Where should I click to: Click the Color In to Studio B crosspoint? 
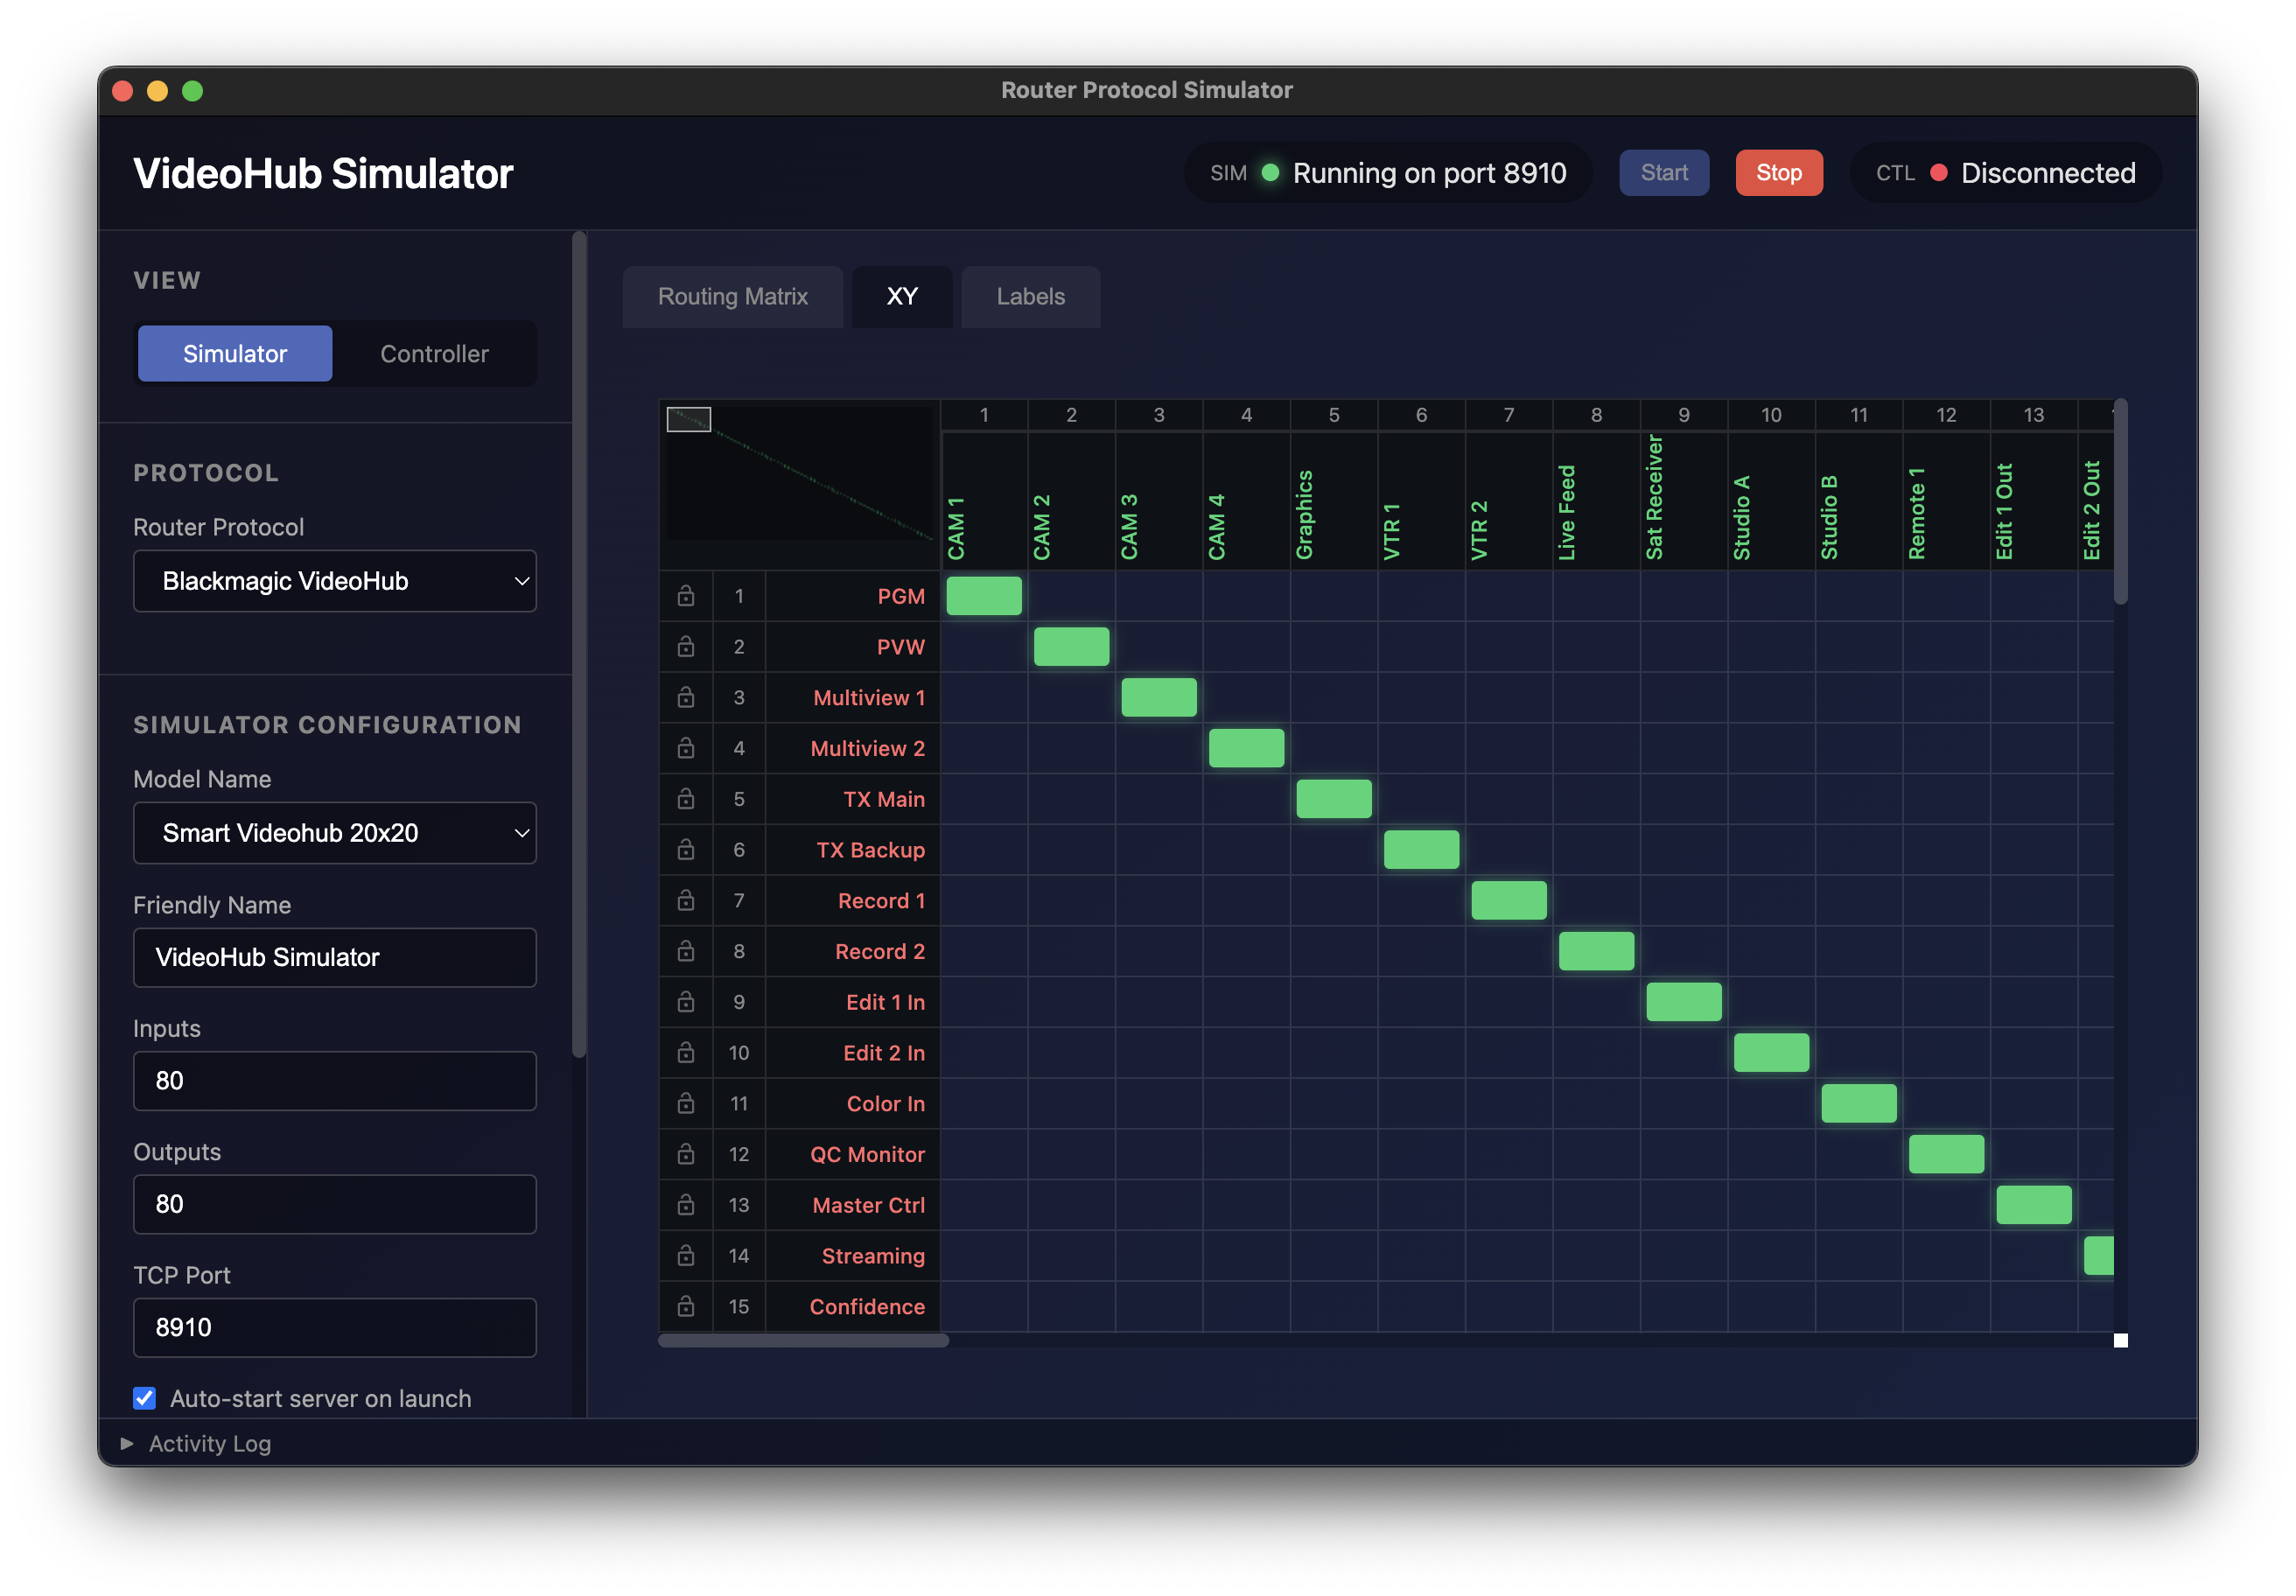[1859, 1103]
